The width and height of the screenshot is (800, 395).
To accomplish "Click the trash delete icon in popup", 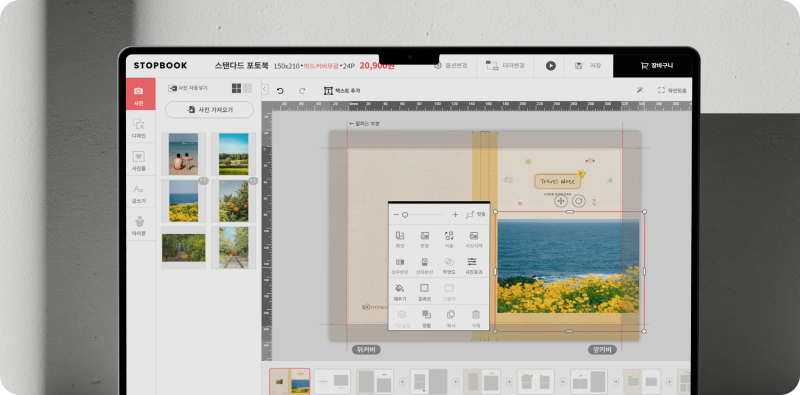I will point(476,314).
